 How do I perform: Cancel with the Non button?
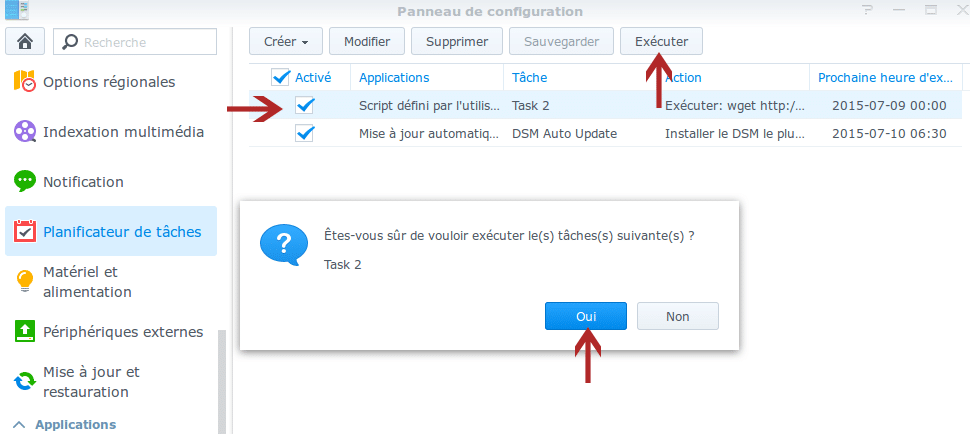(677, 316)
